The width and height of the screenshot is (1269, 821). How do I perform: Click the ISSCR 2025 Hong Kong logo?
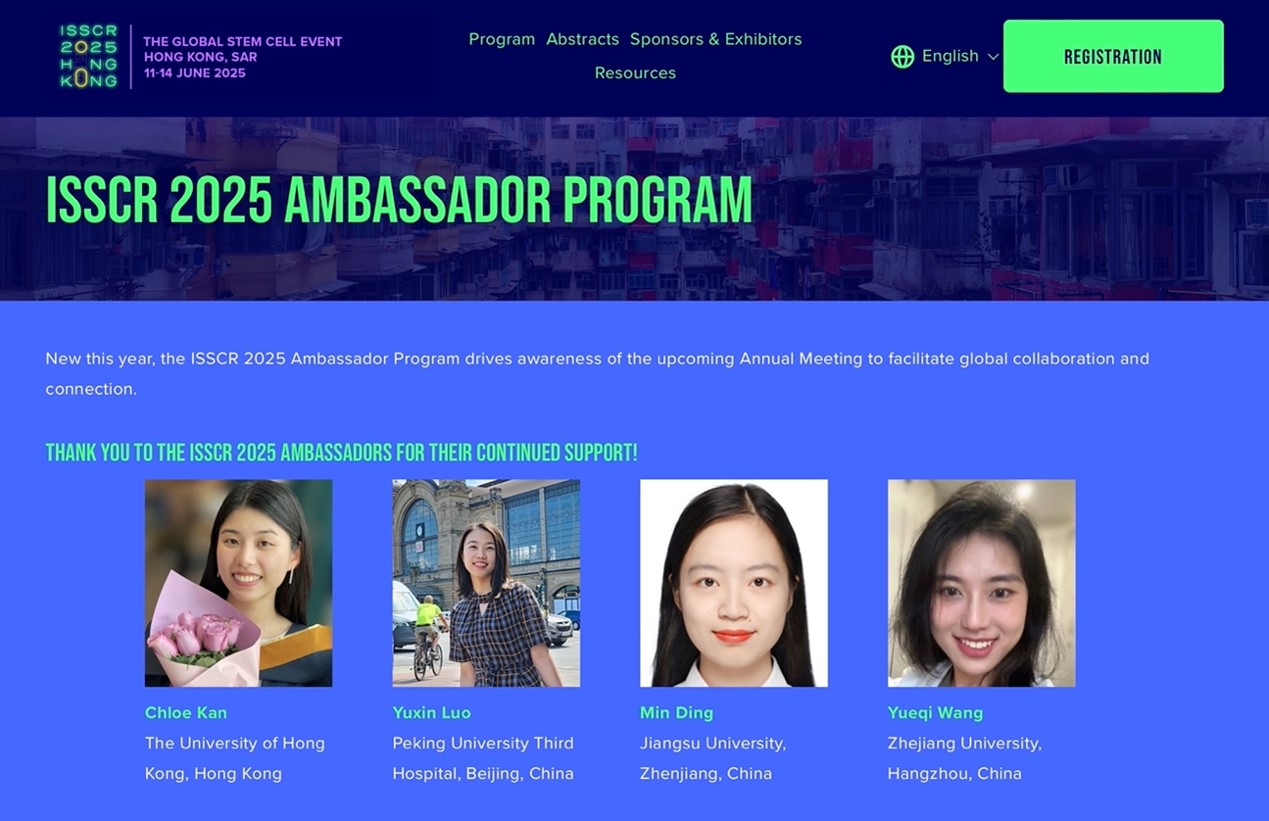point(88,56)
